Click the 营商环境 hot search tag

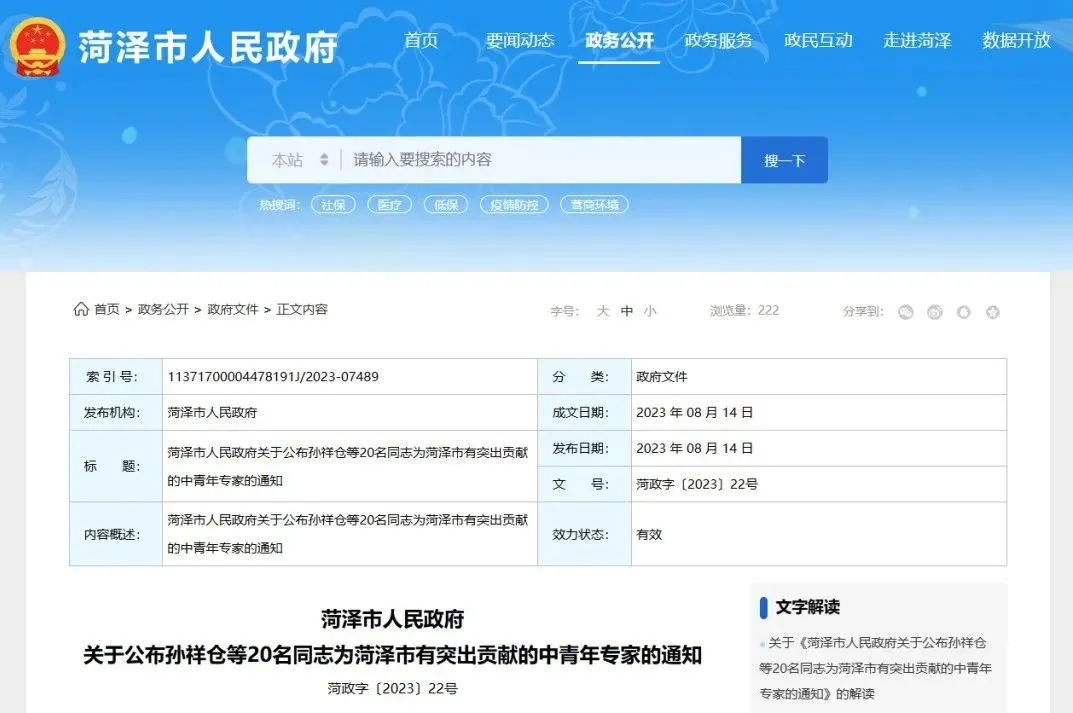click(594, 205)
